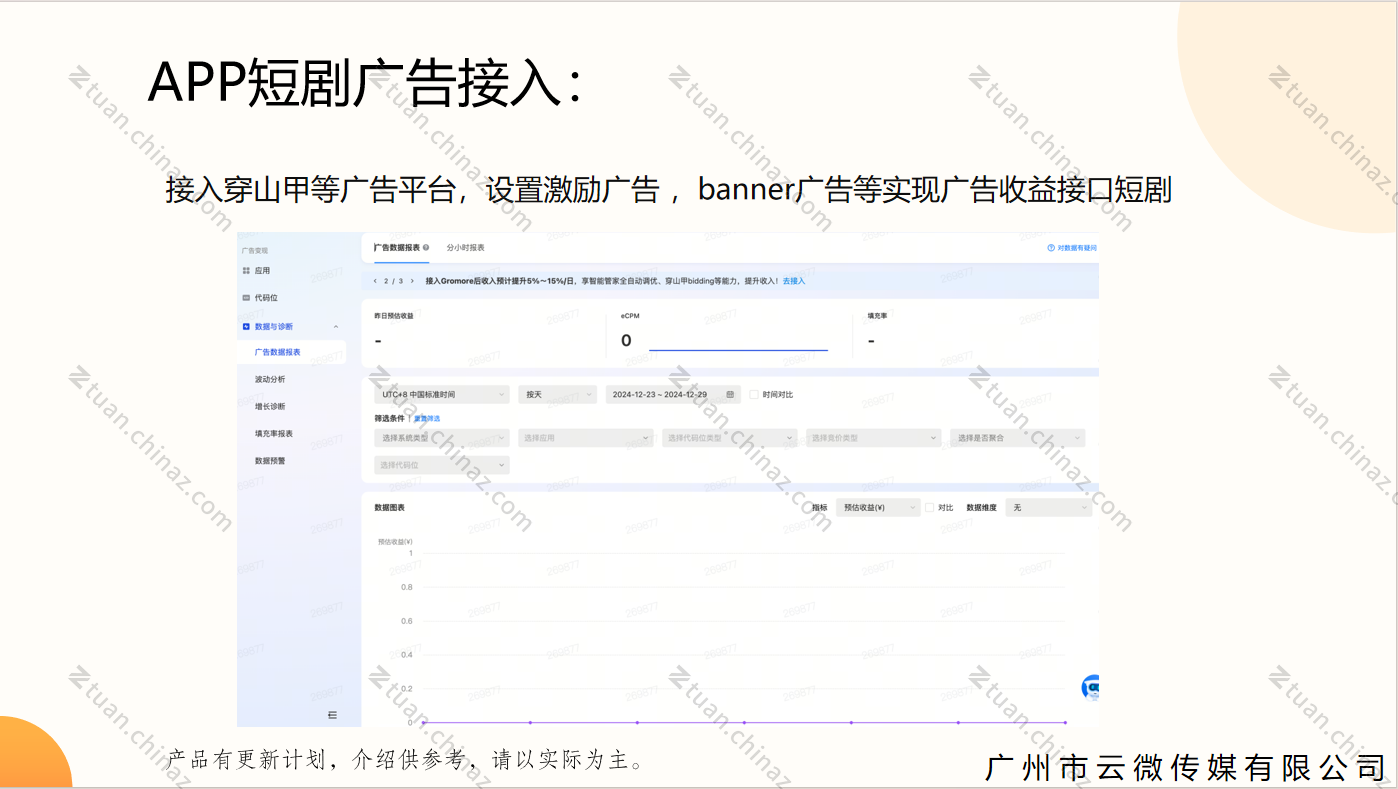Switch to the 分小时报表 tab
Screen dimensions: 1398x789
[x=466, y=247]
